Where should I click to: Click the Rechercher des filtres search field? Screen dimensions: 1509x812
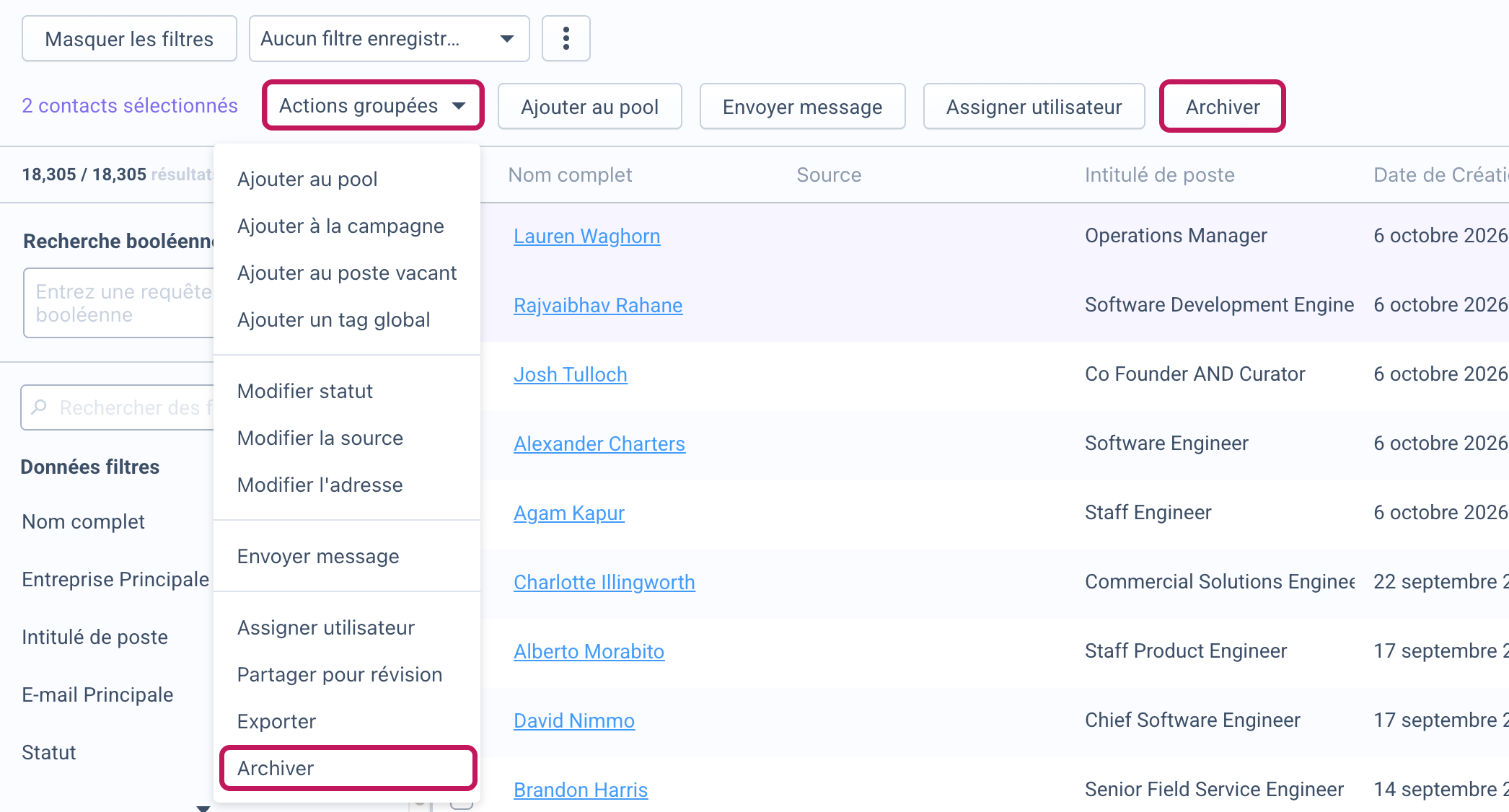[x=118, y=408]
